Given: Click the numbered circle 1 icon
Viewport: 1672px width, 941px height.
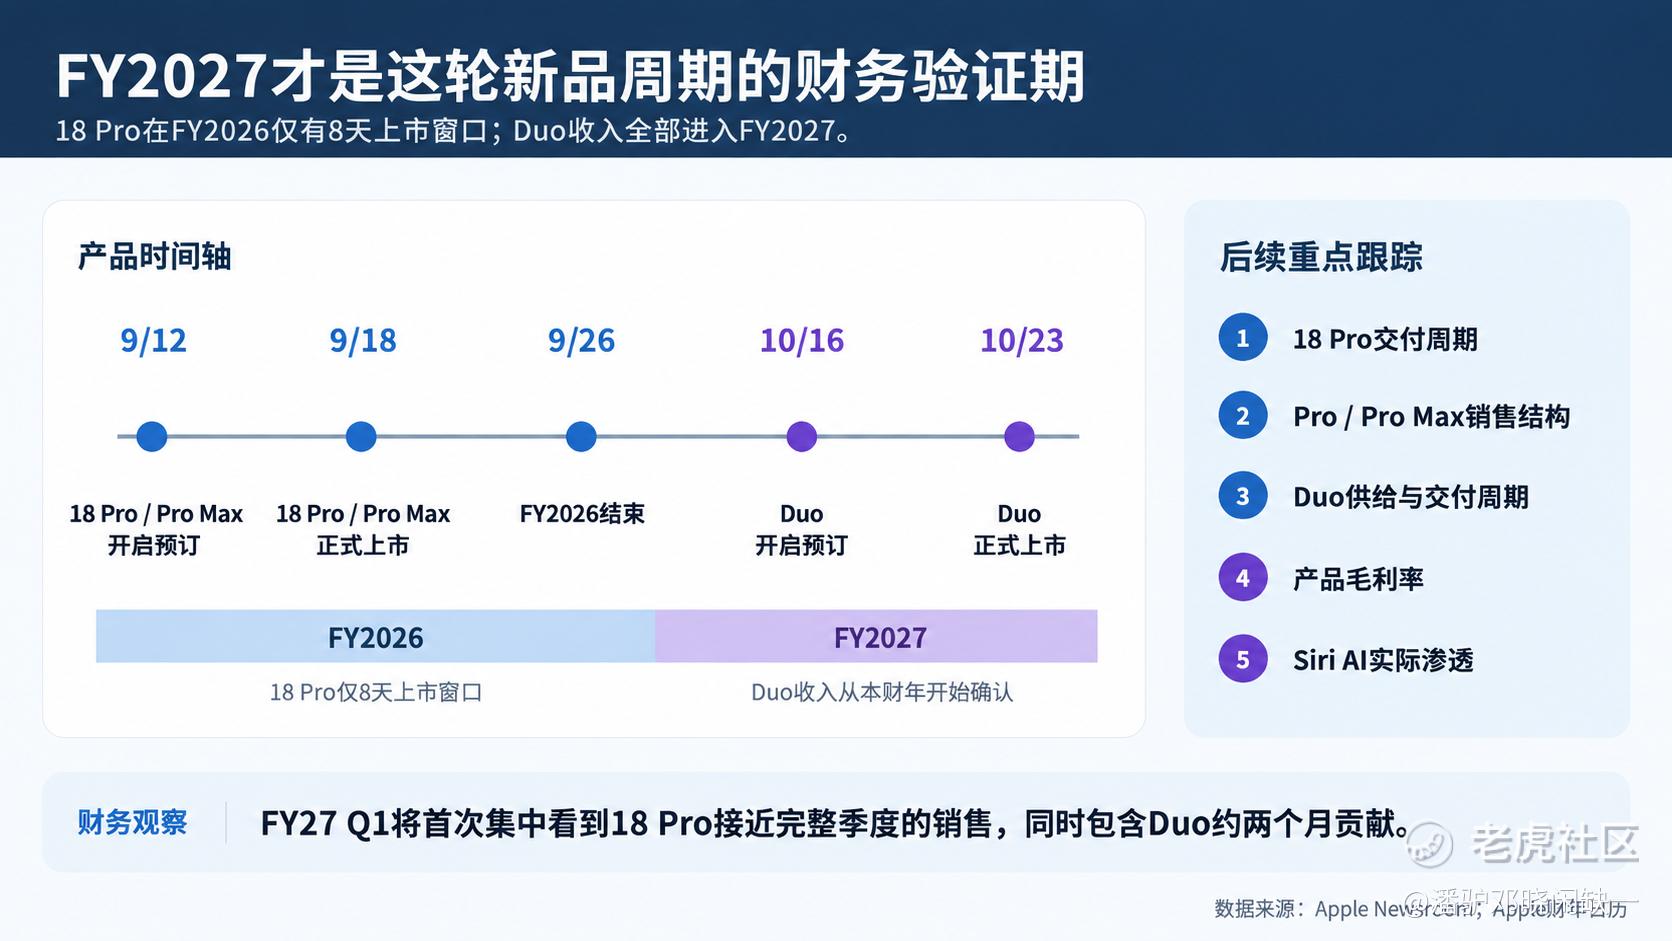Looking at the screenshot, I should point(1243,338).
